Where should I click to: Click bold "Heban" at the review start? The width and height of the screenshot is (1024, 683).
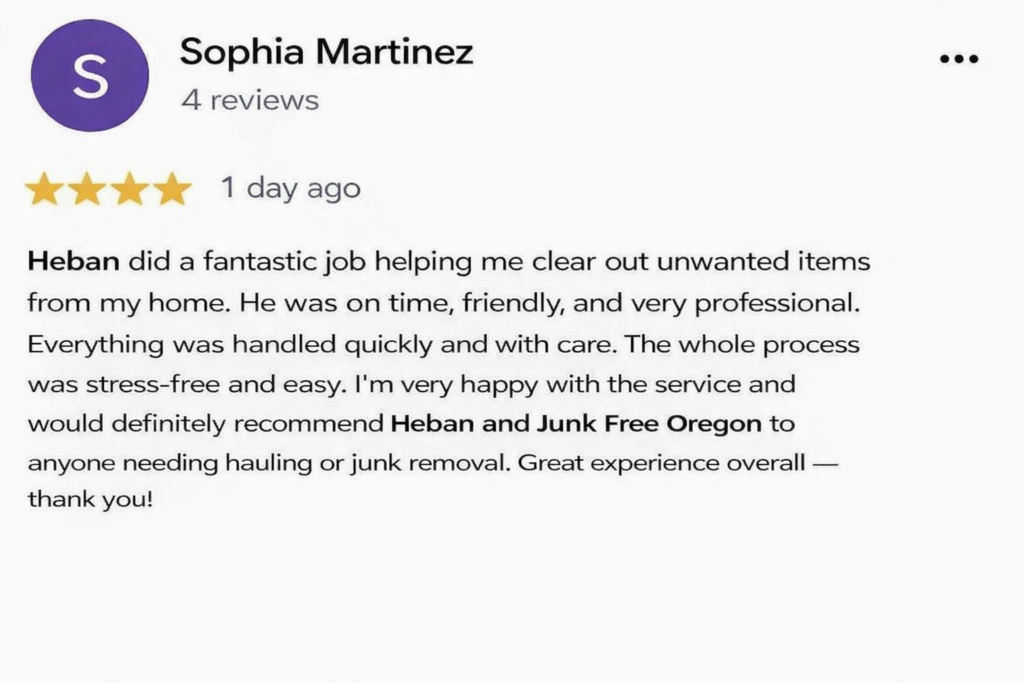pos(74,263)
